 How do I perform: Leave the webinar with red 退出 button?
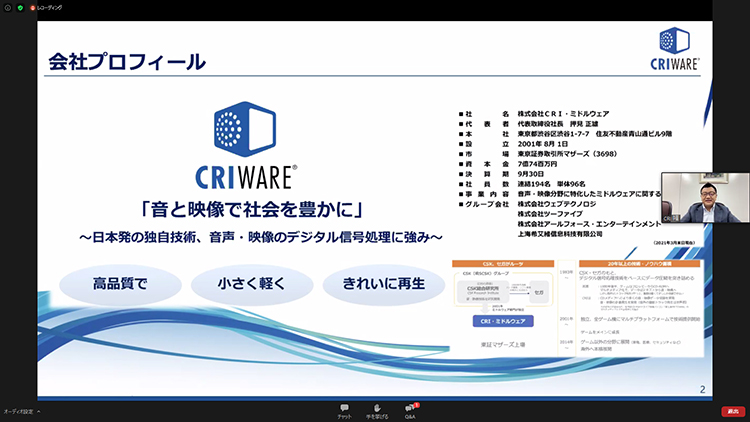pyautogui.click(x=733, y=411)
